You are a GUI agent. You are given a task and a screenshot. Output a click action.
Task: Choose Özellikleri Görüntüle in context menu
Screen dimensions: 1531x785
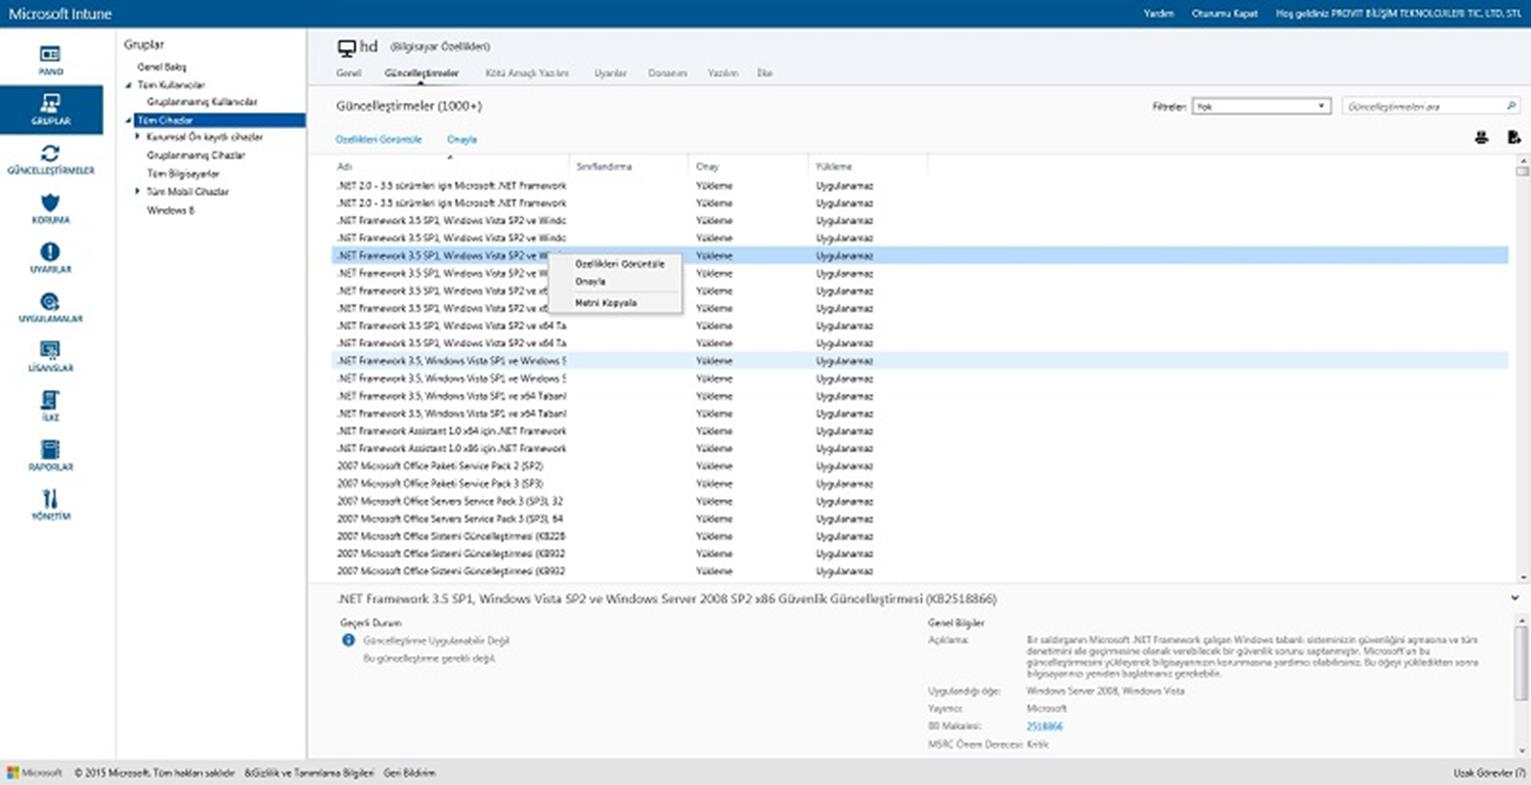(x=619, y=264)
